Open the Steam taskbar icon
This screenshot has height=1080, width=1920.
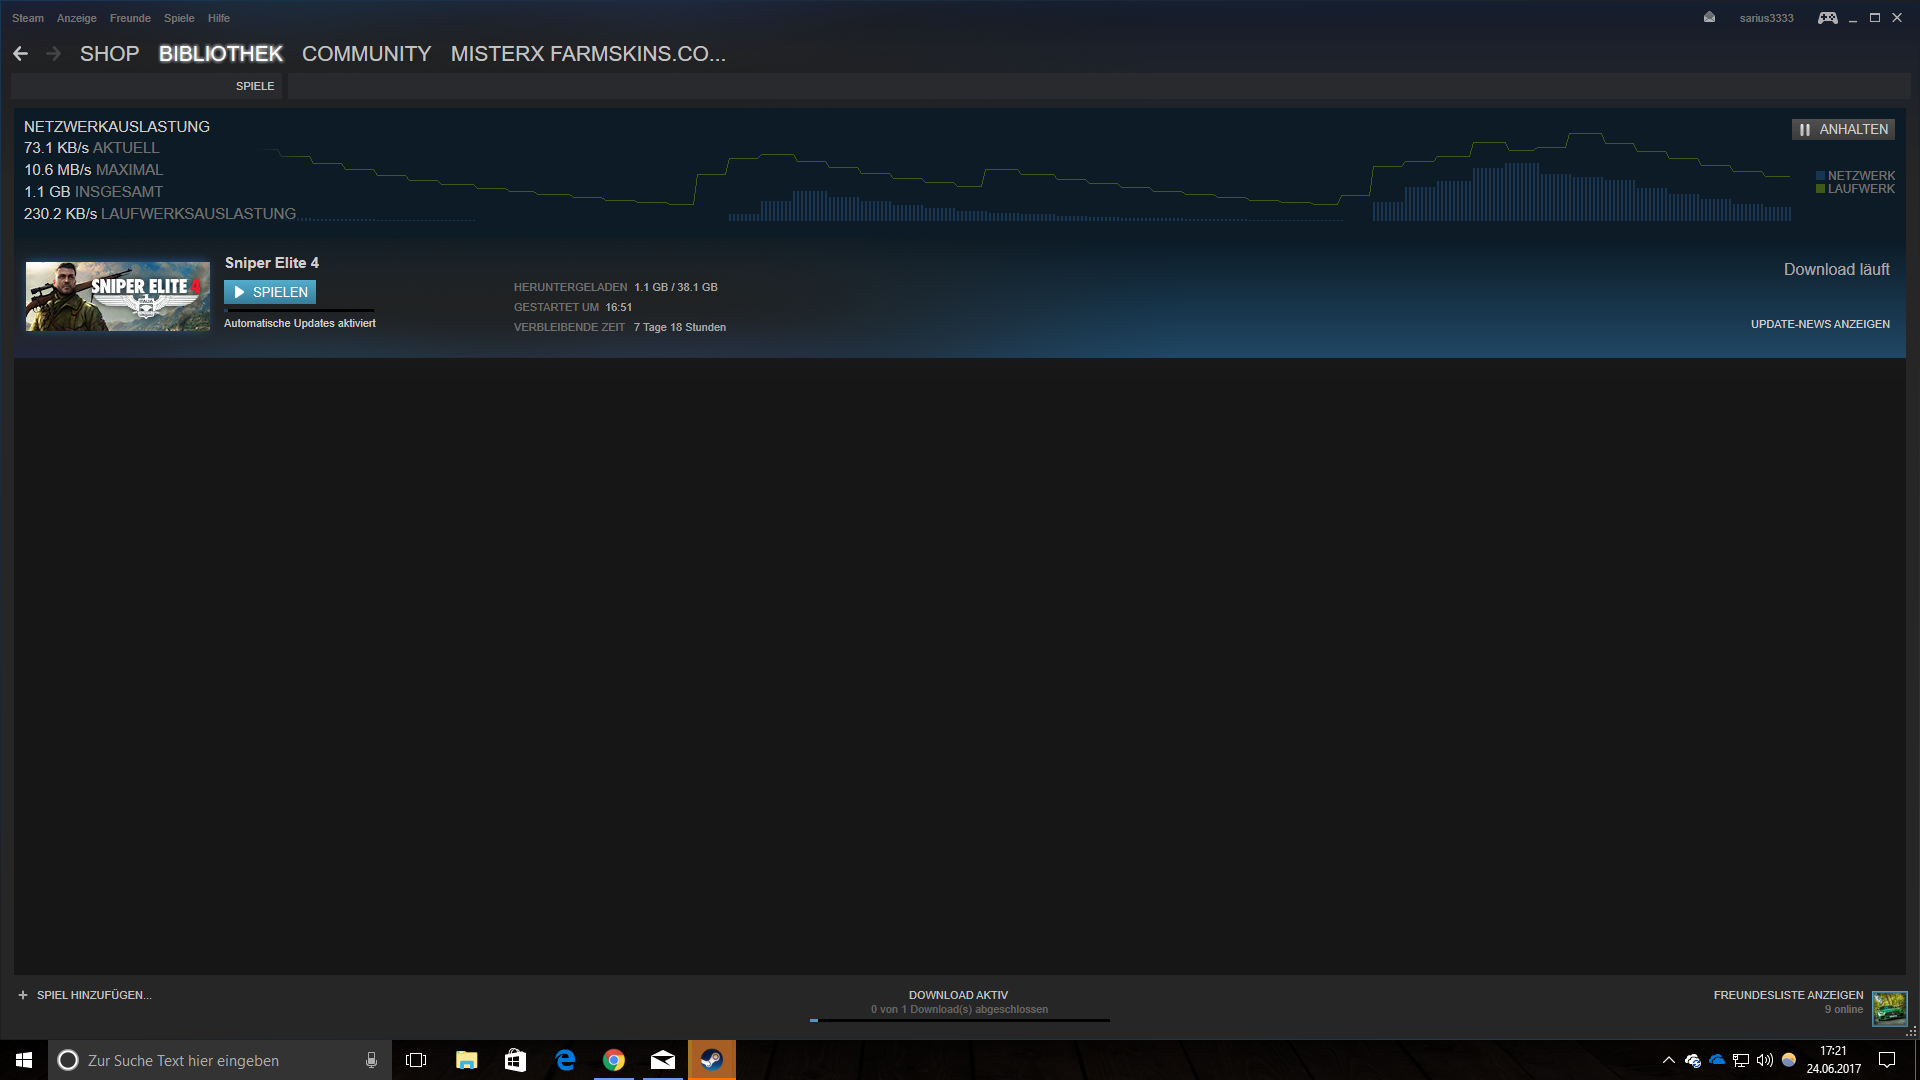coord(712,1060)
